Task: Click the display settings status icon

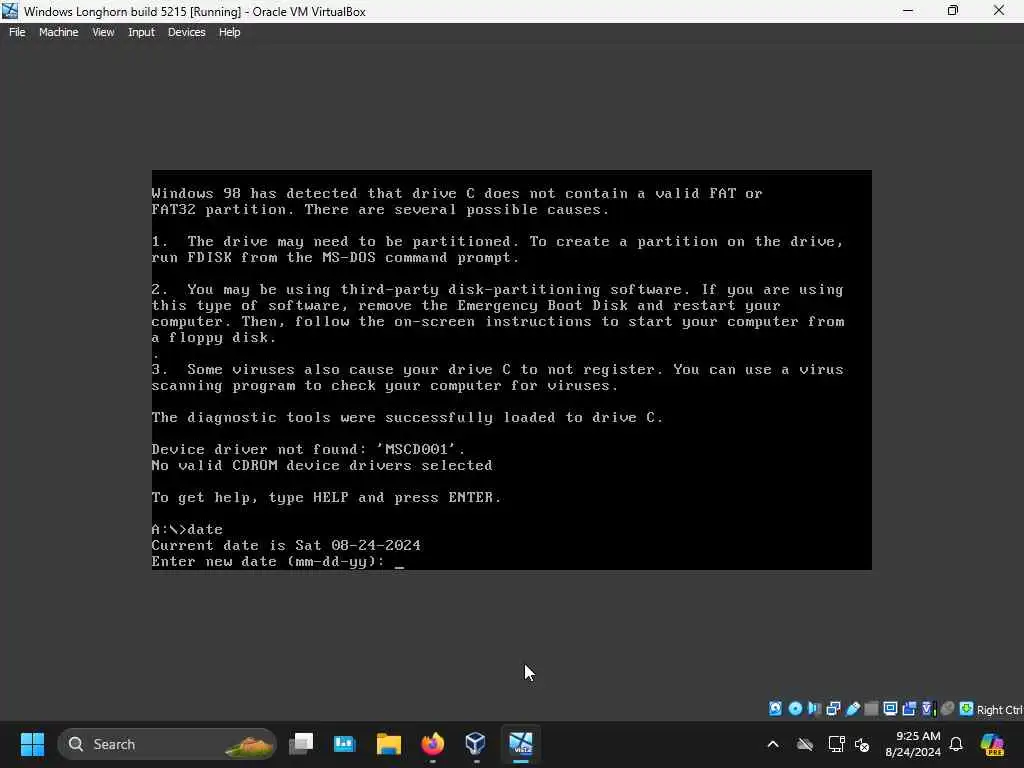Action: point(890,709)
